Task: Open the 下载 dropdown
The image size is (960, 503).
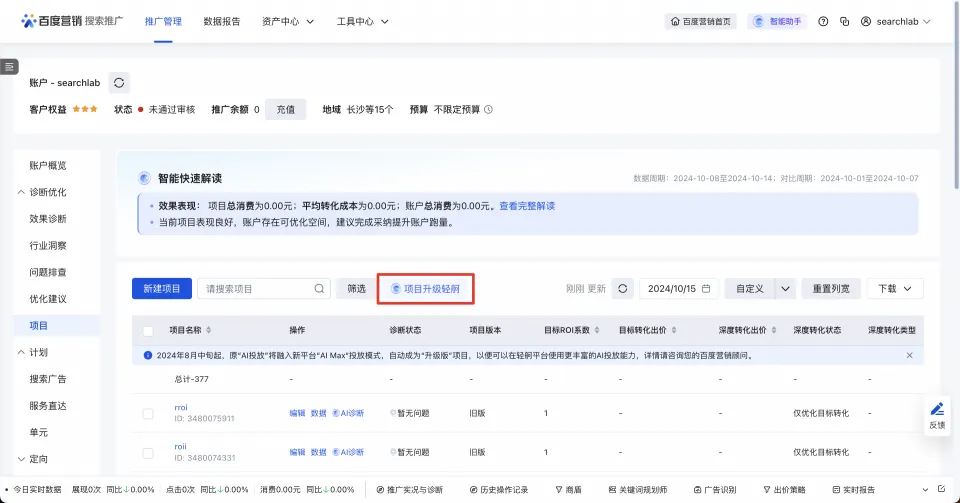Action: pyautogui.click(x=894, y=288)
